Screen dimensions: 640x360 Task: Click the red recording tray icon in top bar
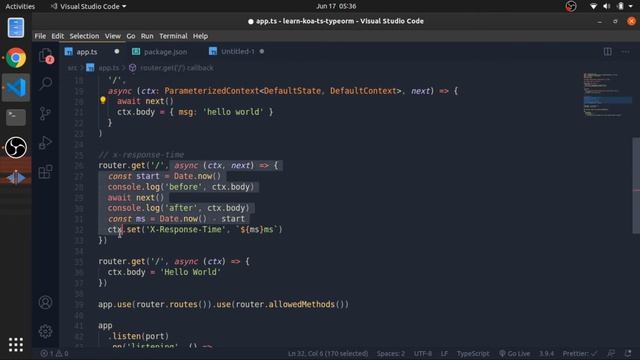[x=571, y=6]
